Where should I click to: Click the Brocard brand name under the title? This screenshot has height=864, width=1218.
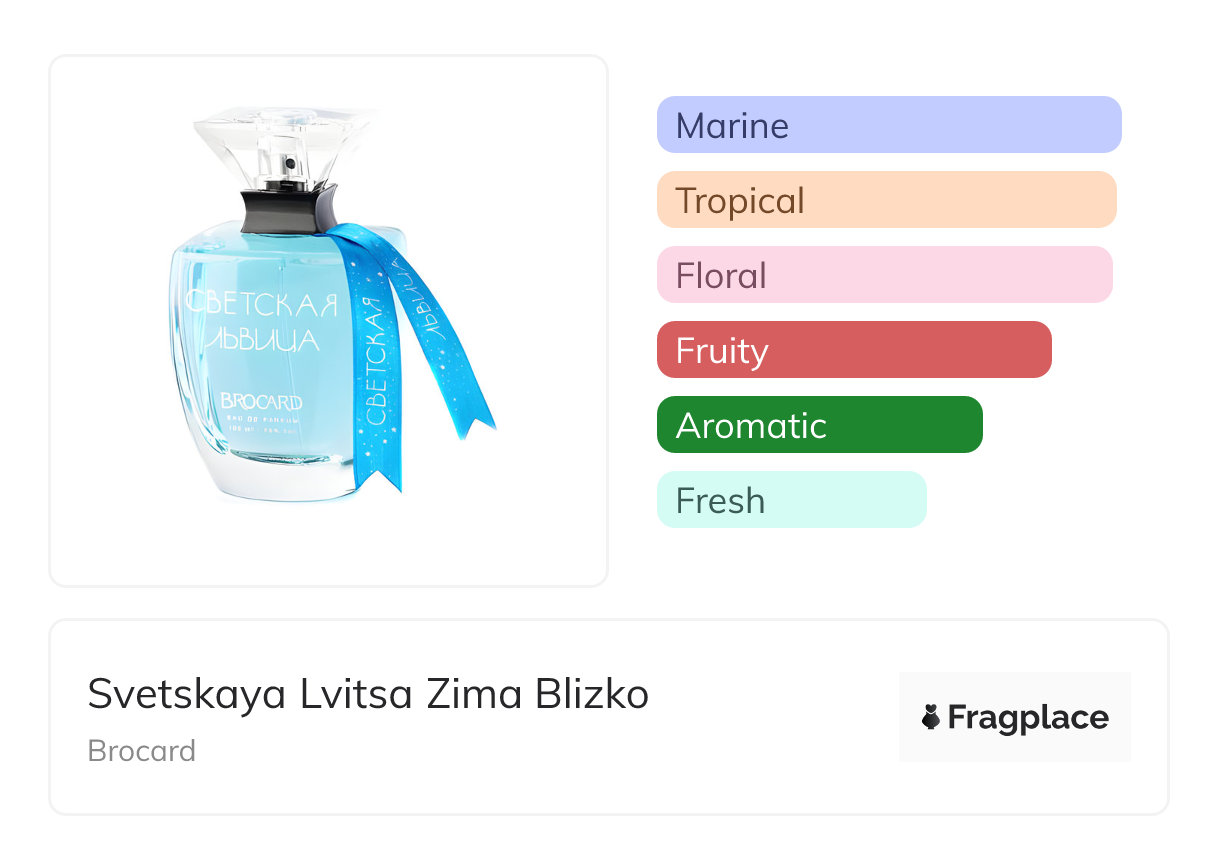(x=142, y=751)
